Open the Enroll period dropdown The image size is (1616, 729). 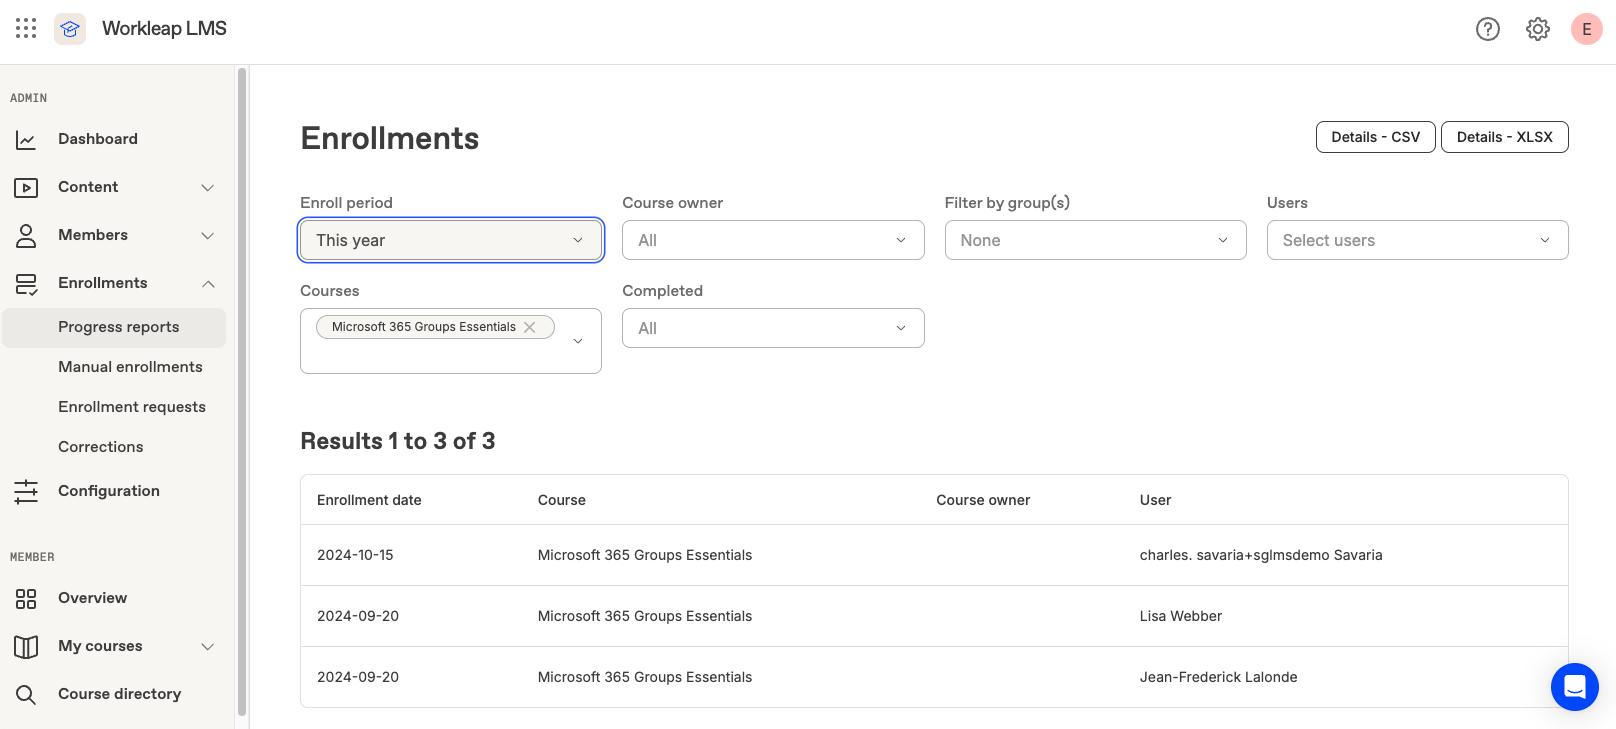[x=451, y=240]
